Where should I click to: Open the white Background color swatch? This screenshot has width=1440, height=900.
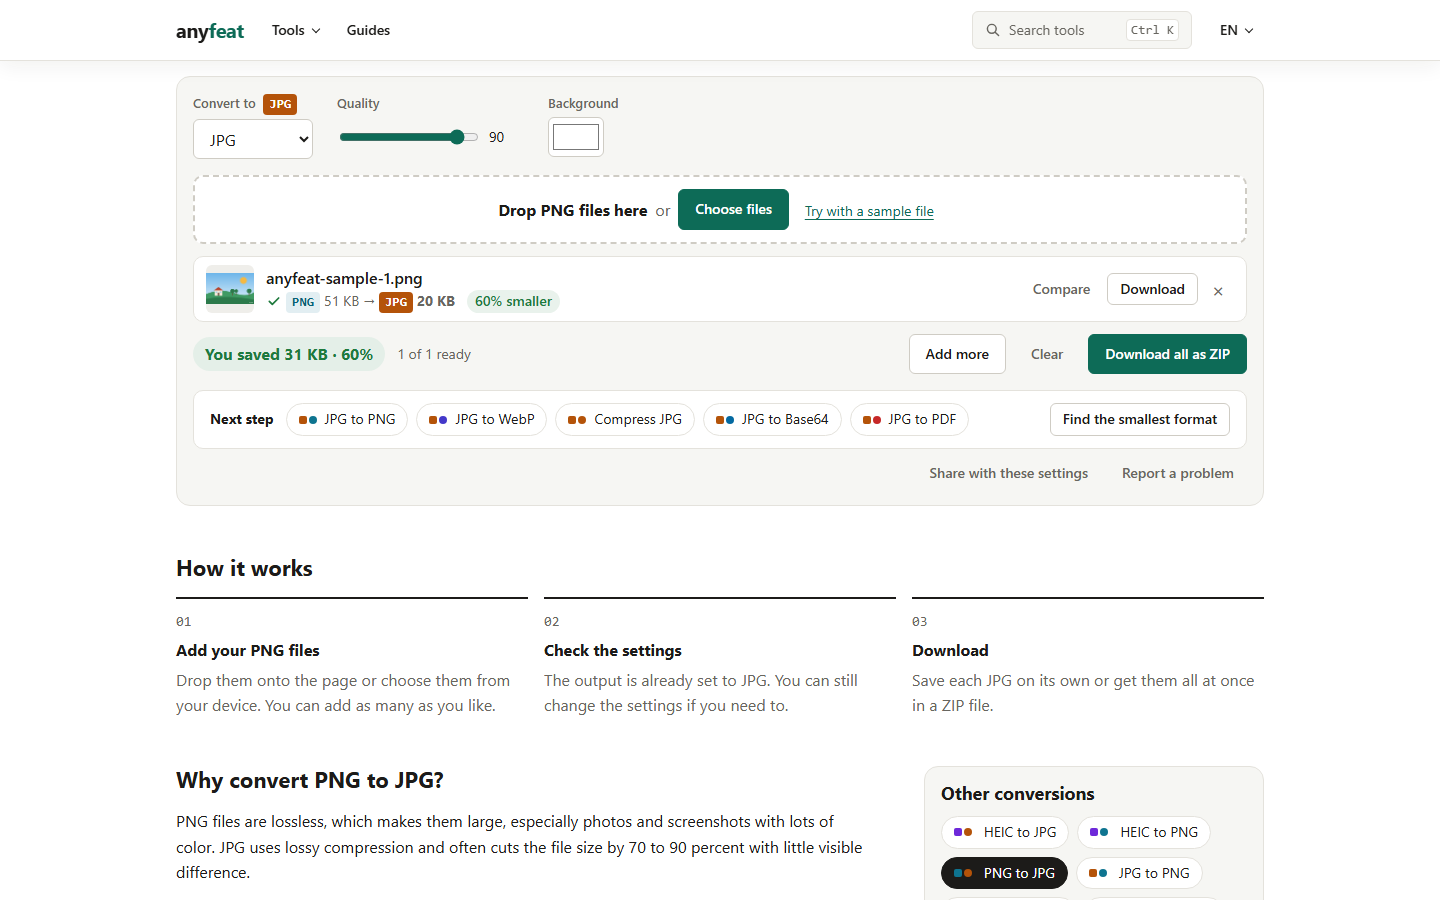coord(576,137)
